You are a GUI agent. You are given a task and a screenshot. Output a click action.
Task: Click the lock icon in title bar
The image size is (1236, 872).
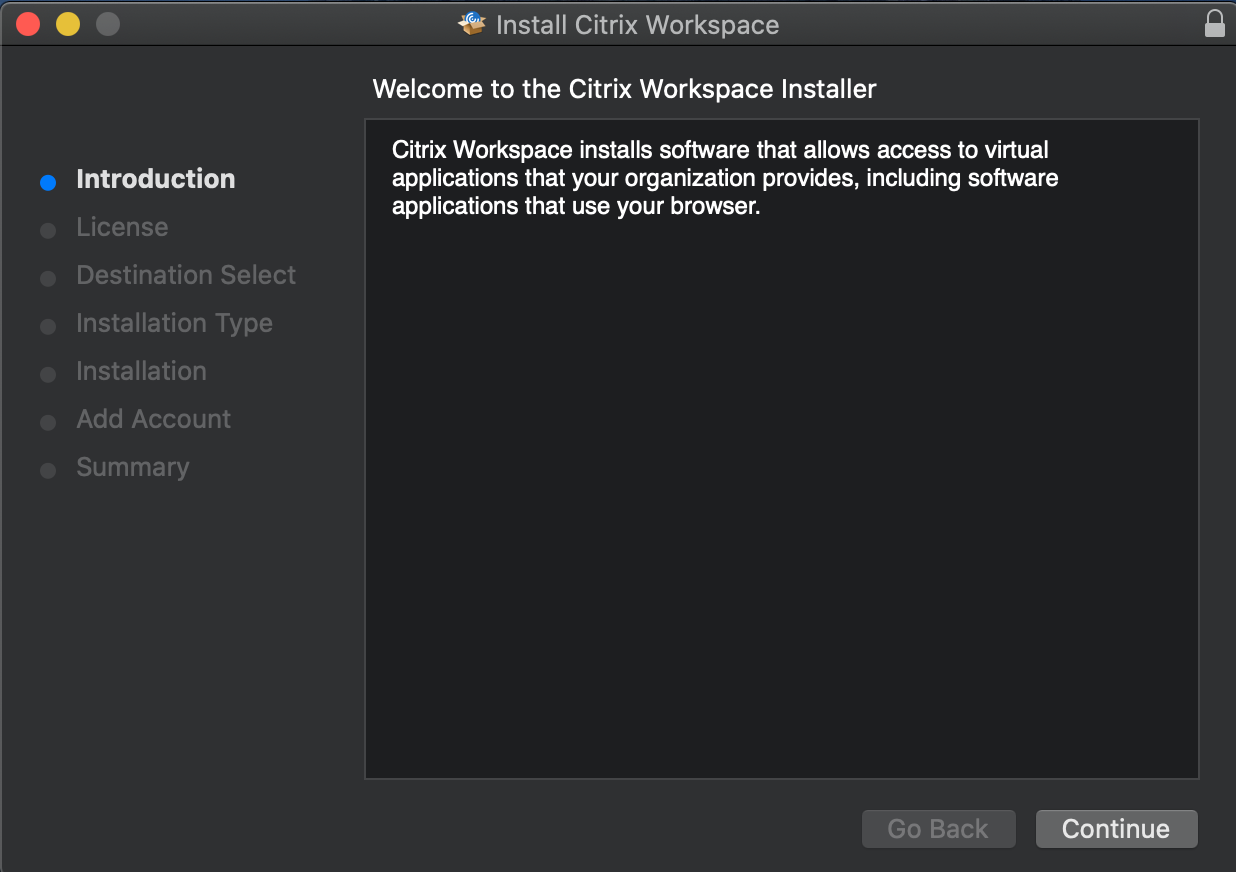tap(1215, 24)
